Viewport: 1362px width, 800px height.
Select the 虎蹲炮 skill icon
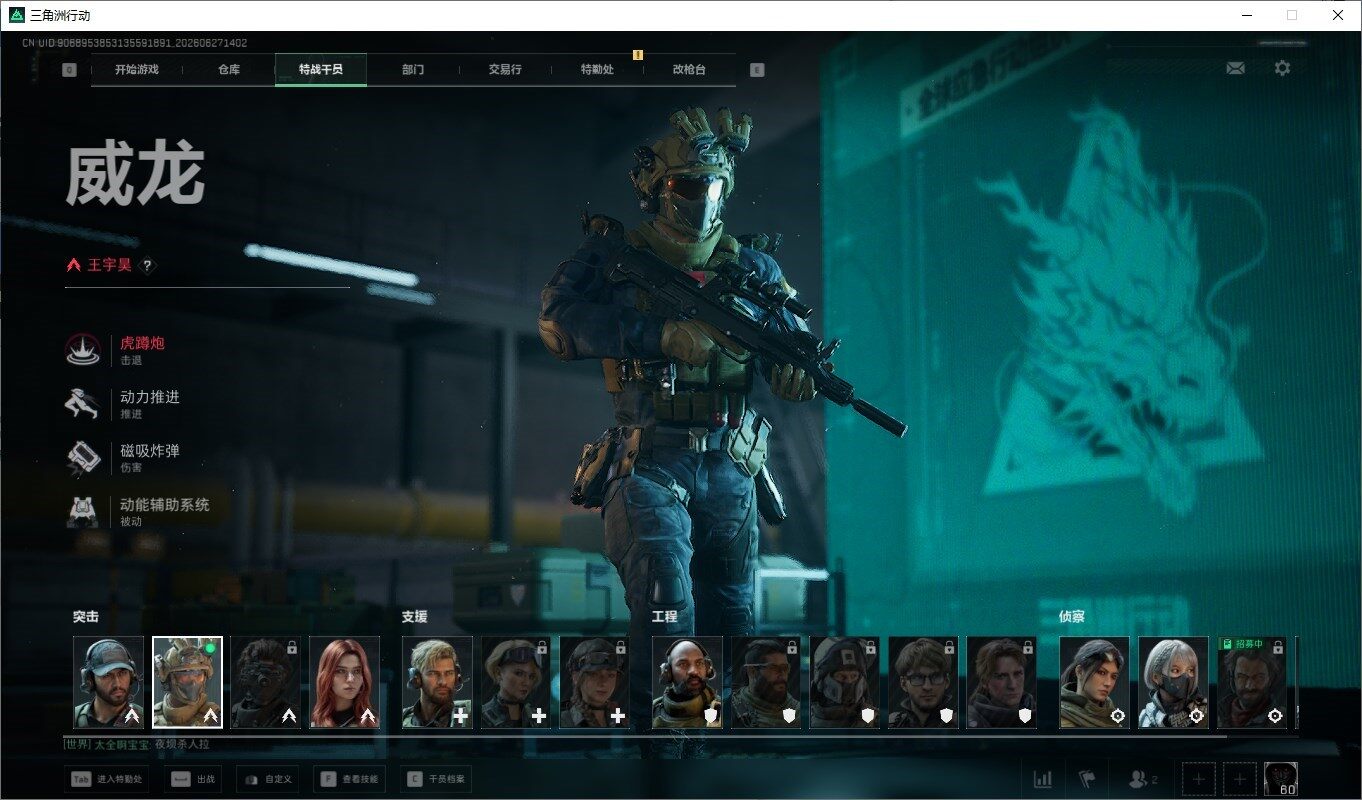pyautogui.click(x=83, y=349)
